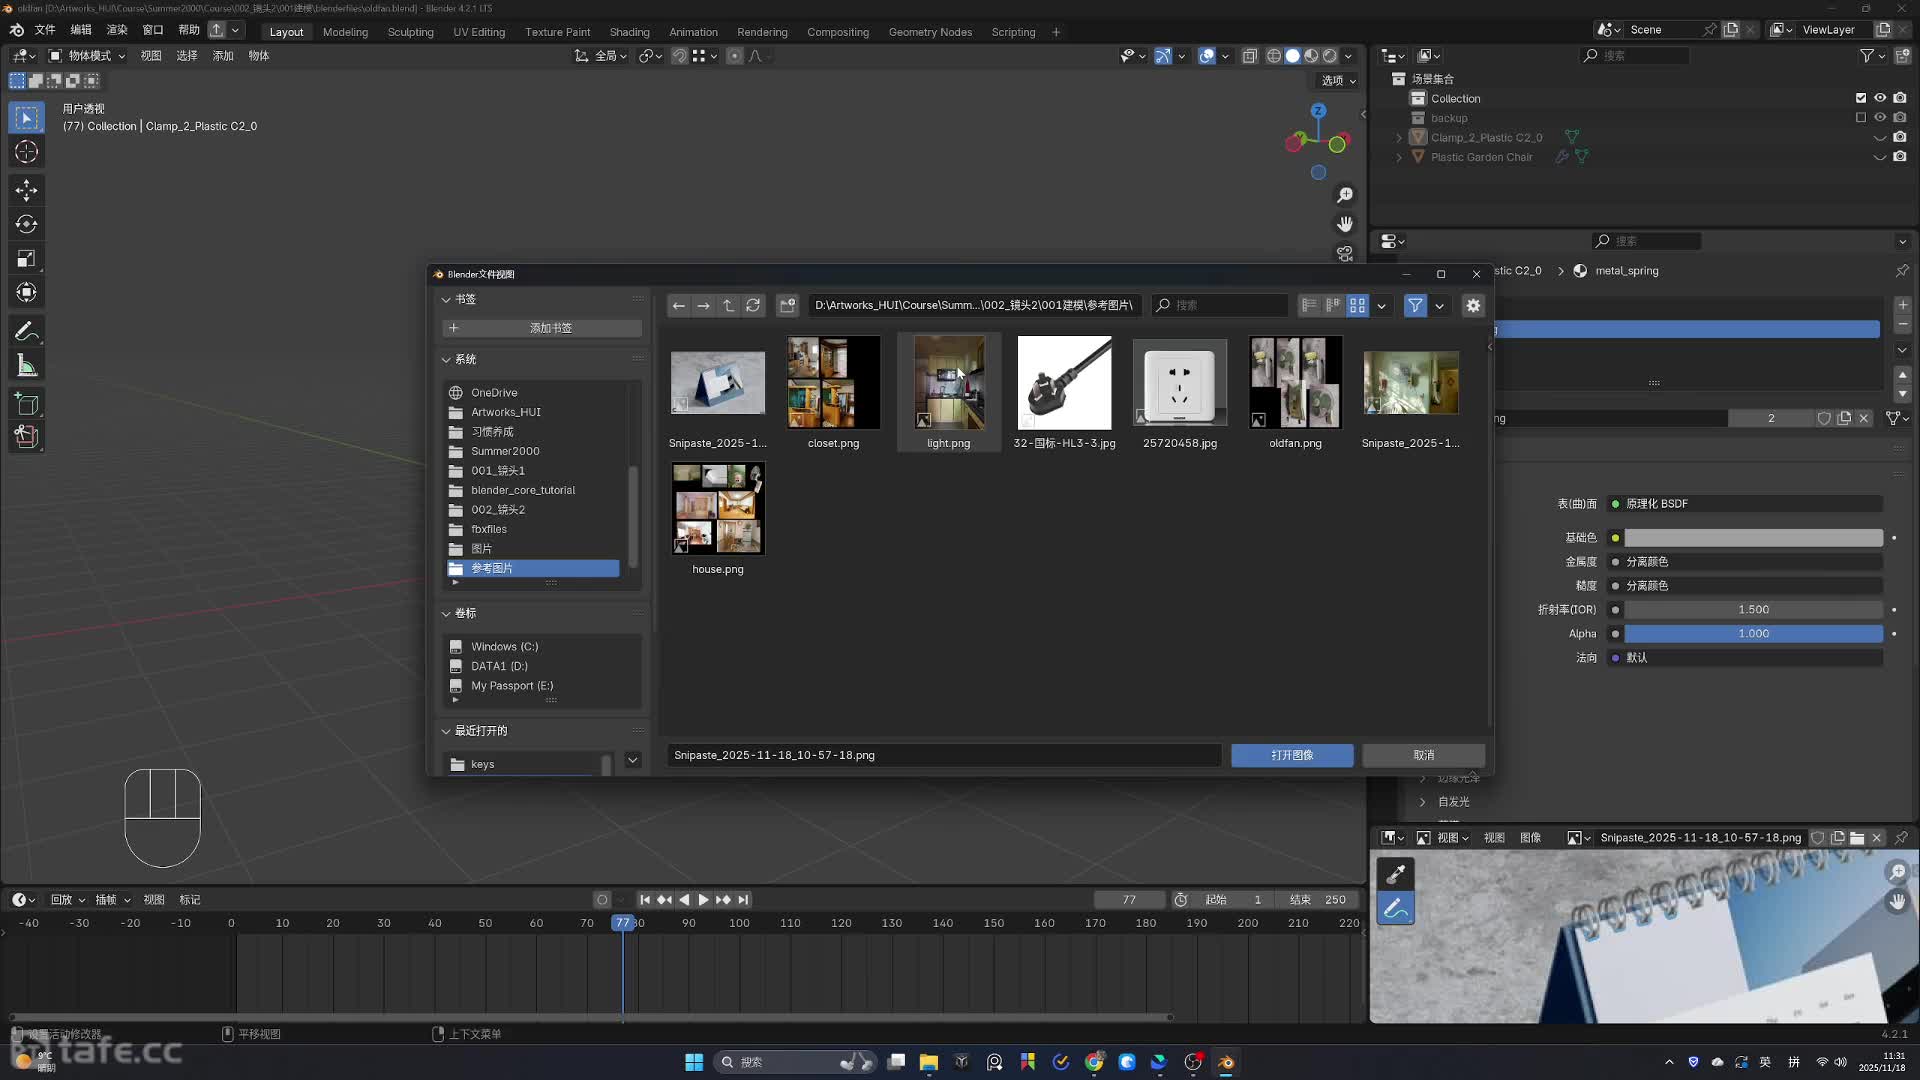Switch to Shading workspace tab

click(629, 32)
